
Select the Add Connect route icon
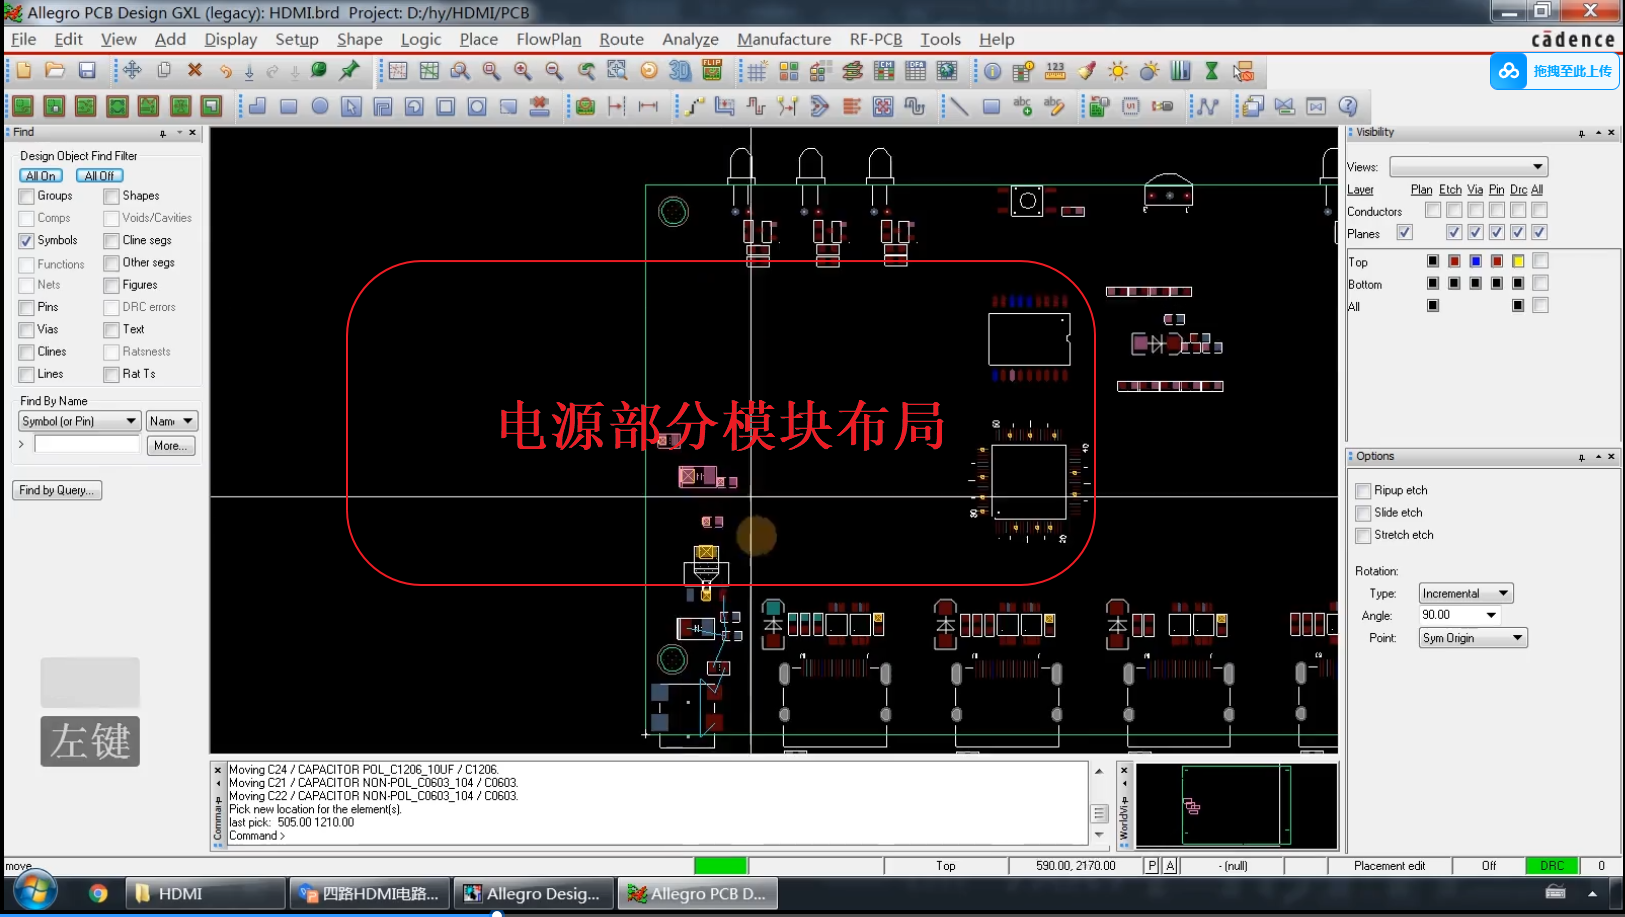(694, 106)
